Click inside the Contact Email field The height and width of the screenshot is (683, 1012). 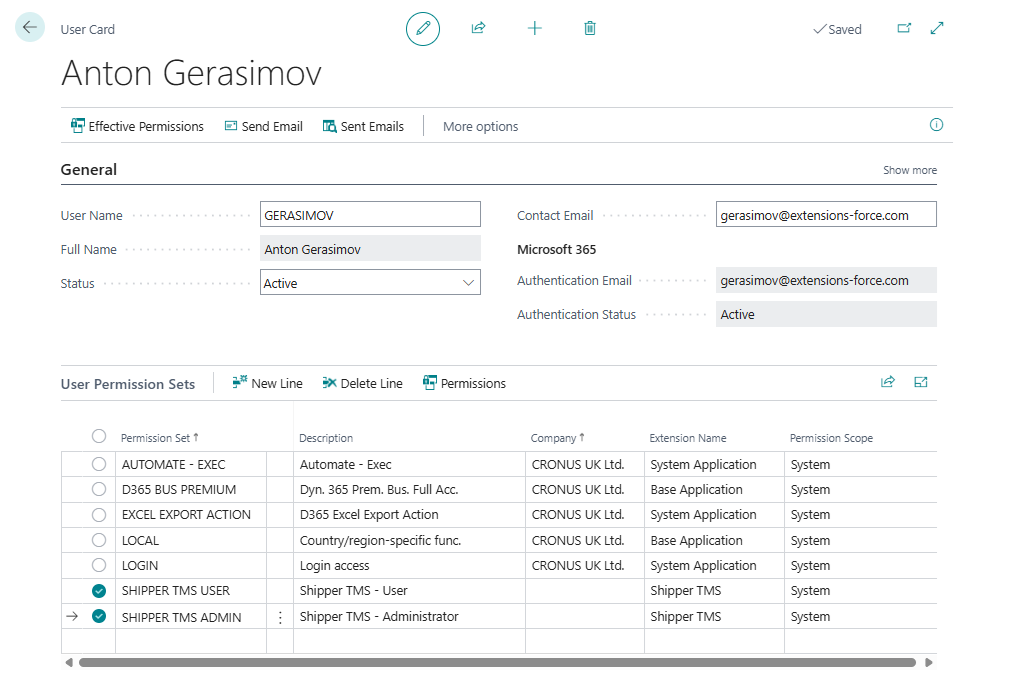pos(825,213)
